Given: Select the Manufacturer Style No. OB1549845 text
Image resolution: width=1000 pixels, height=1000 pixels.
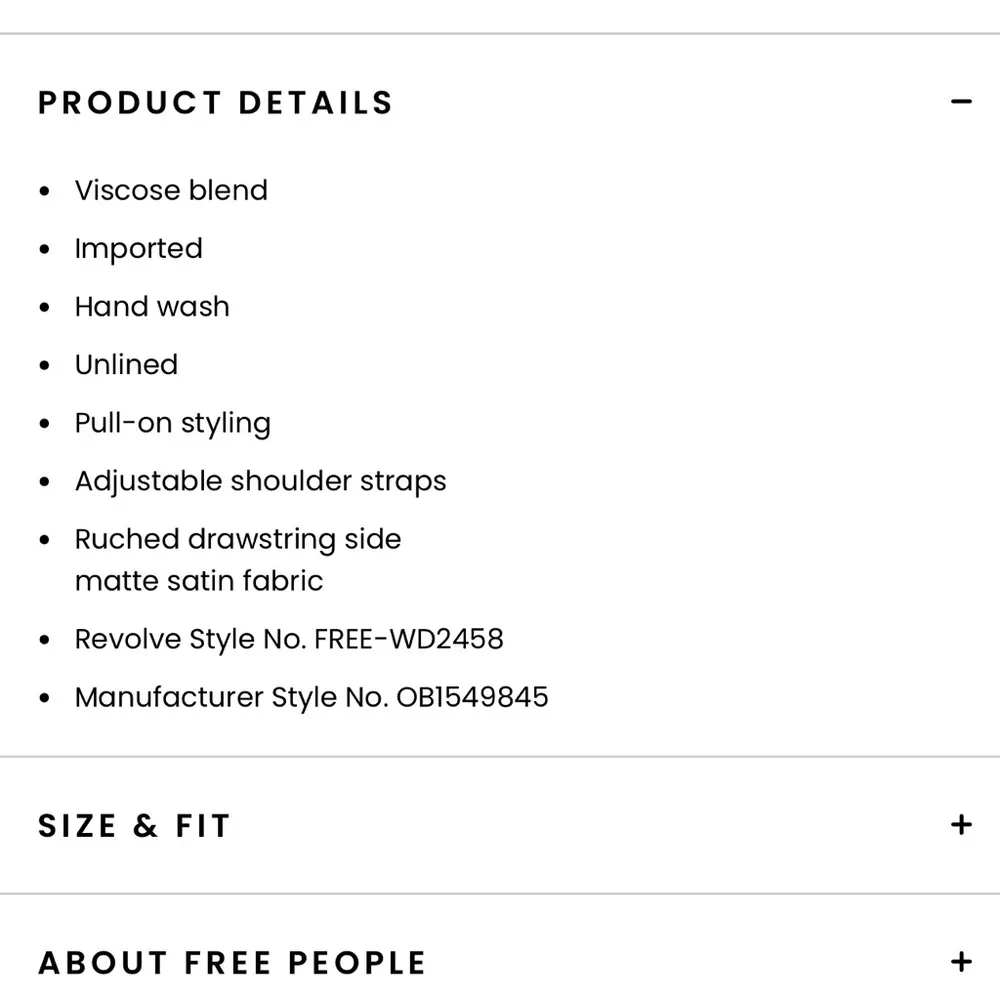Looking at the screenshot, I should click(x=311, y=696).
